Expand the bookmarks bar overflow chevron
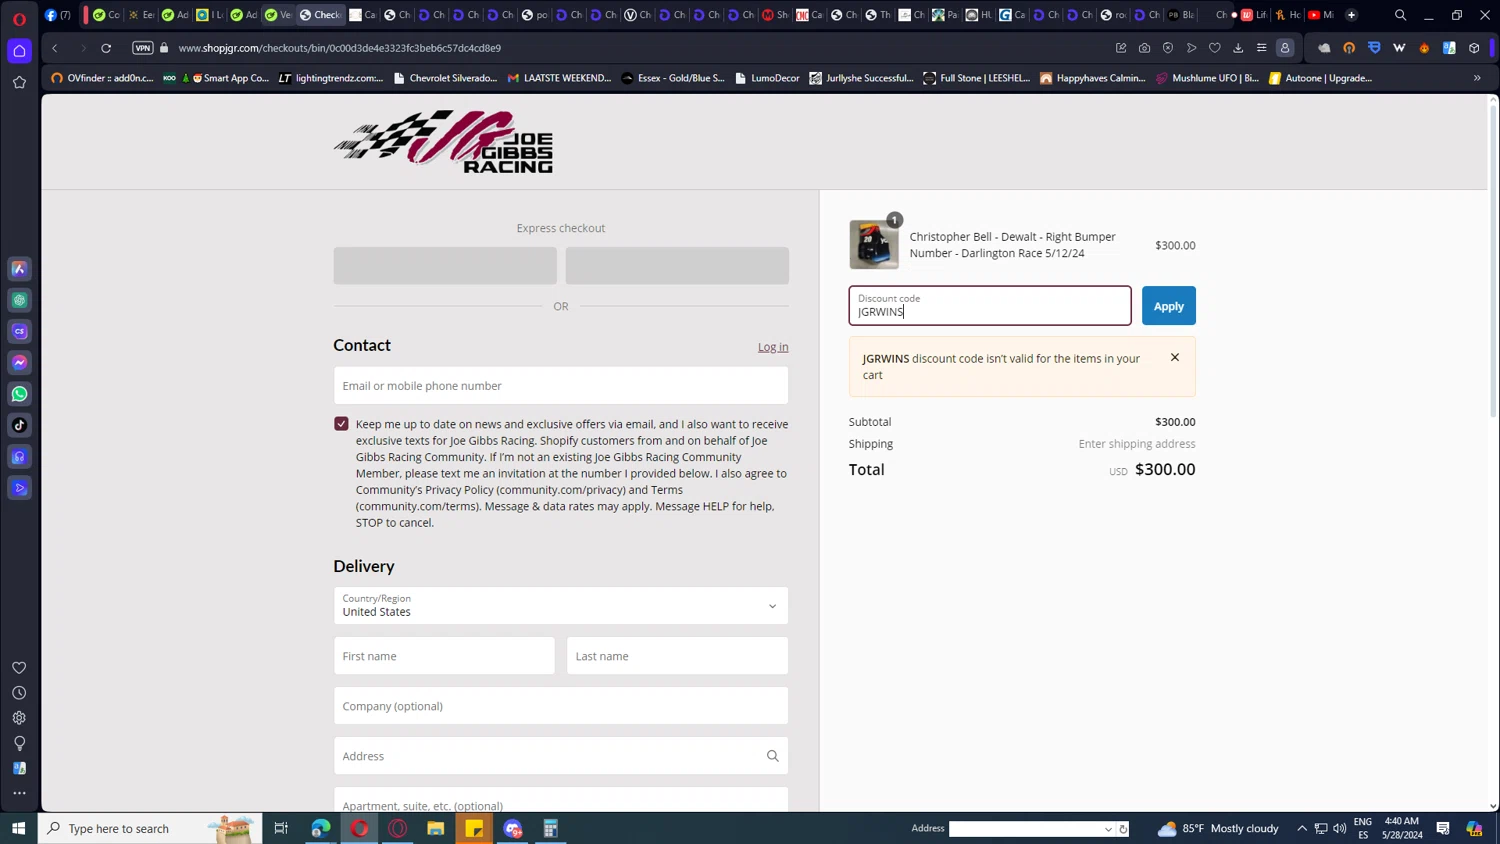Screen dimensions: 1500x844 pos(1477,78)
